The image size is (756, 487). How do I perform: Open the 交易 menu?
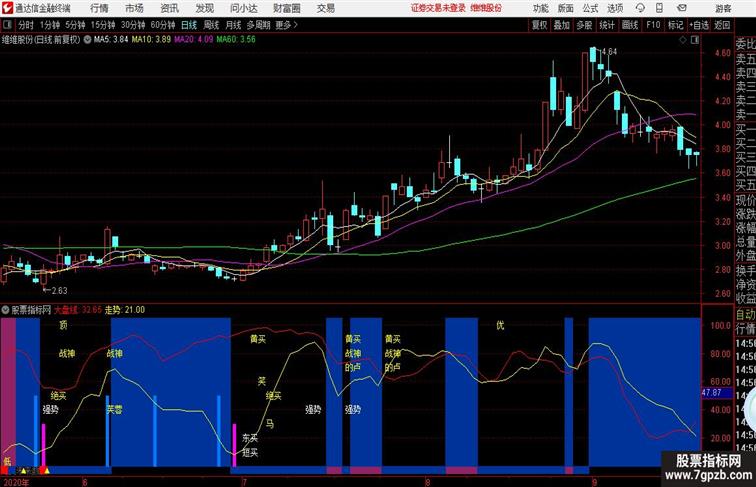326,8
